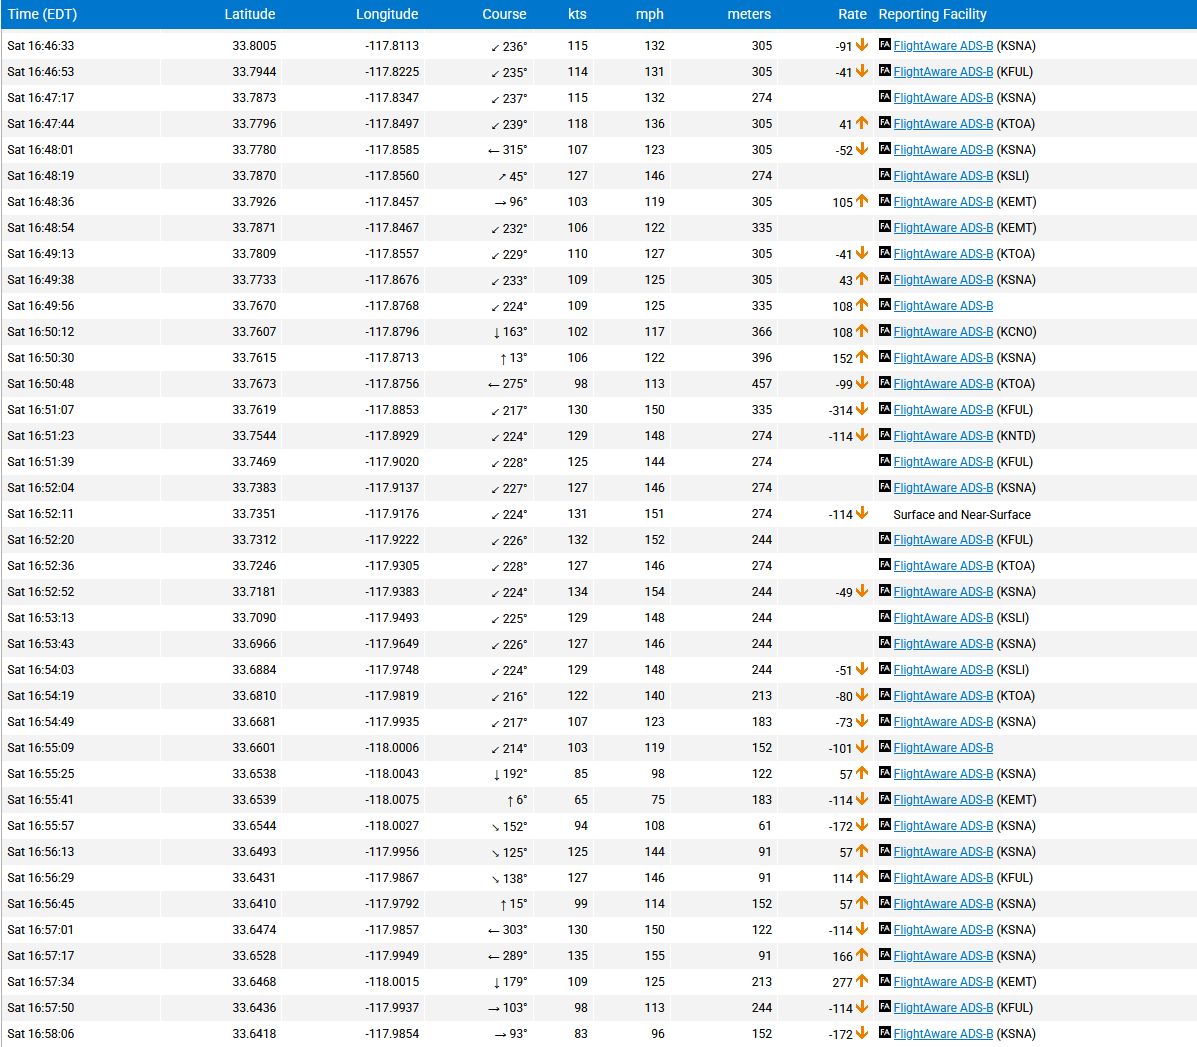Click the FA logo icon in the 16:51:23 KNTD row

click(x=884, y=435)
